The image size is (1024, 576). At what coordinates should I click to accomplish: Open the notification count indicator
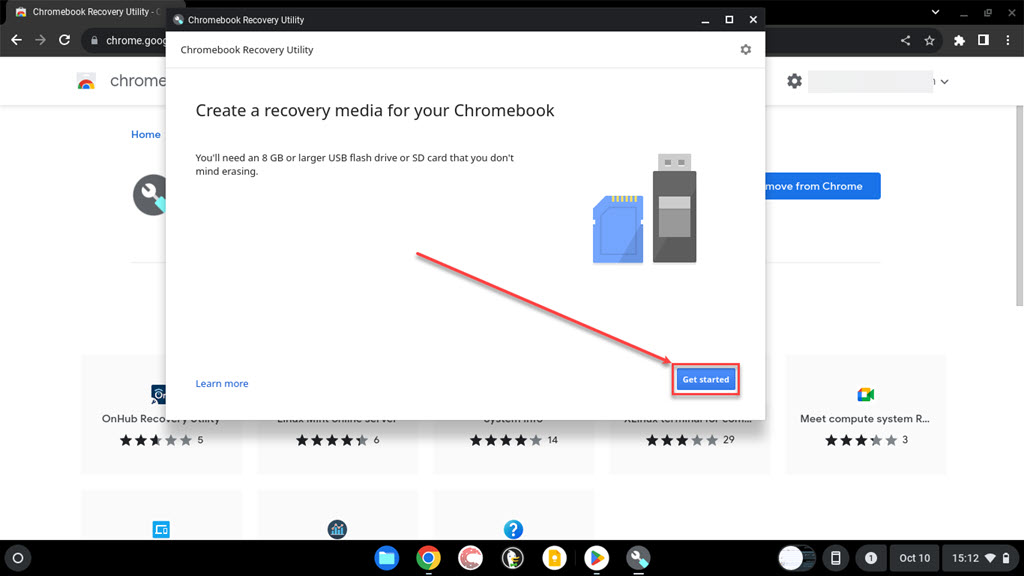point(871,558)
